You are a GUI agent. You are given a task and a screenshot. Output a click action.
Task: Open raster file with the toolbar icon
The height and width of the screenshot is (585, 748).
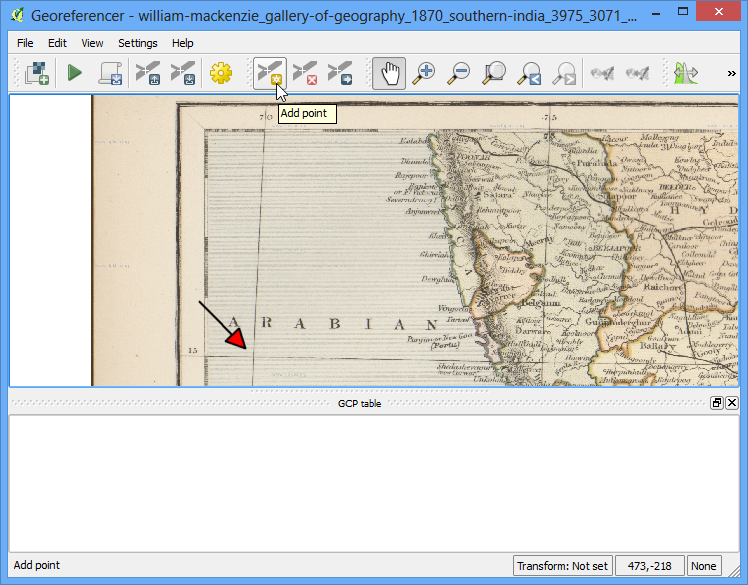tap(37, 73)
